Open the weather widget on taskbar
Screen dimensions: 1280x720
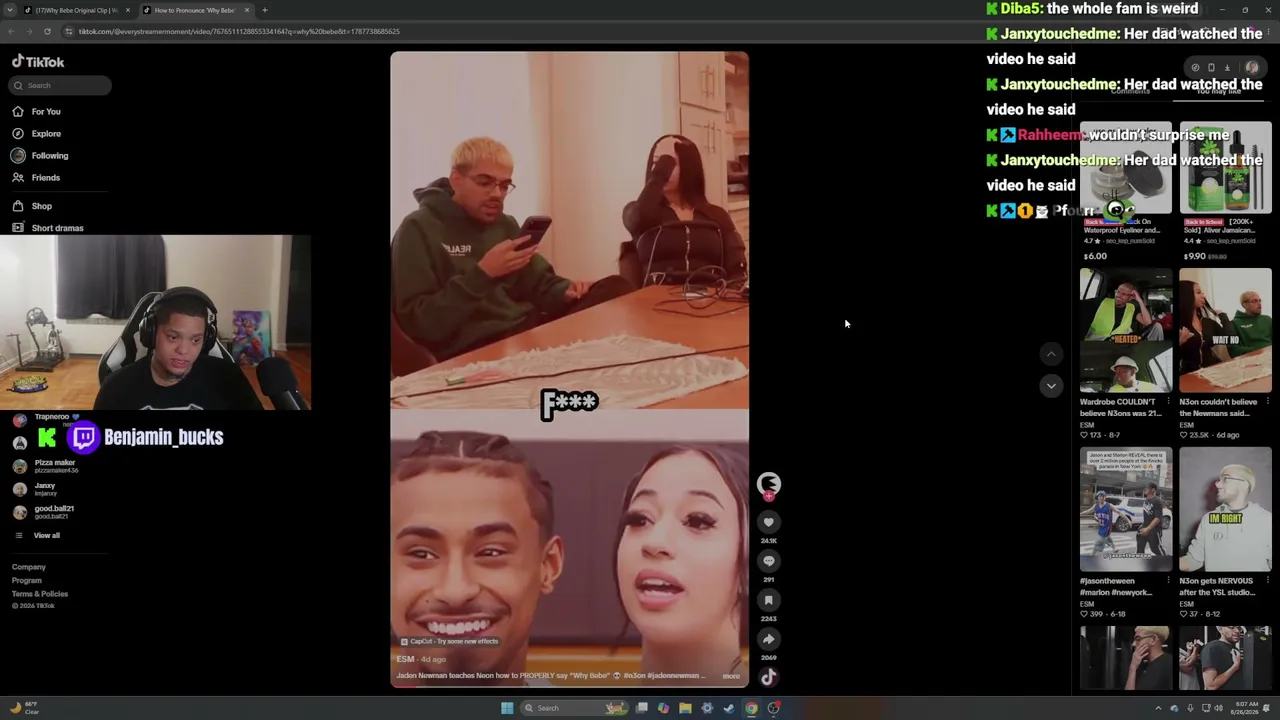click(23, 708)
